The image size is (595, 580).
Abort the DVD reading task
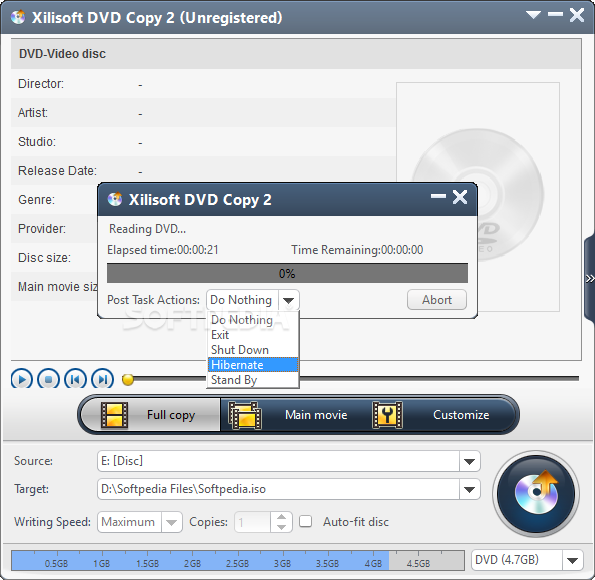pos(437,300)
